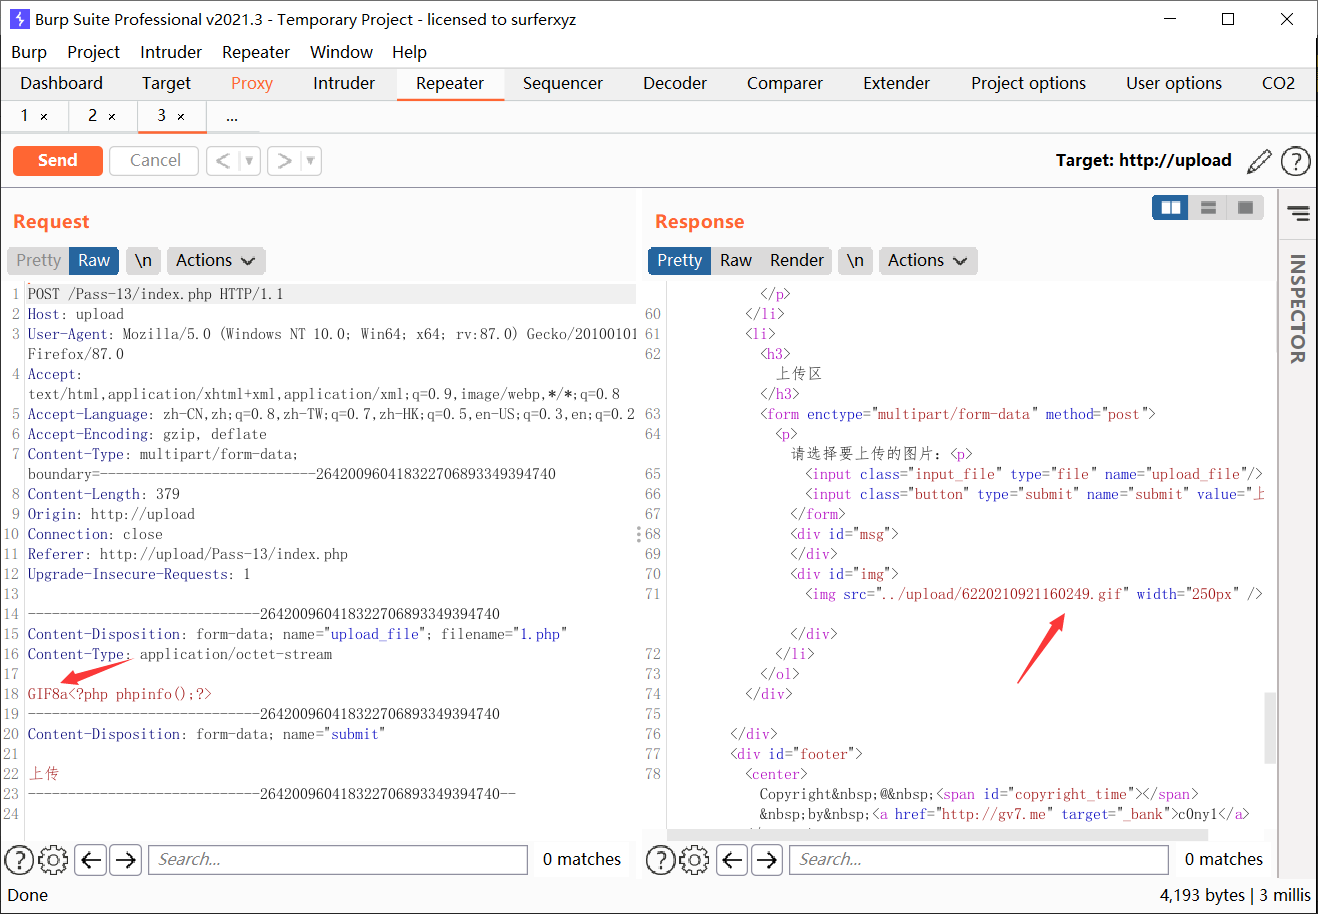
Task: Open the Decoder tab
Action: click(x=675, y=83)
